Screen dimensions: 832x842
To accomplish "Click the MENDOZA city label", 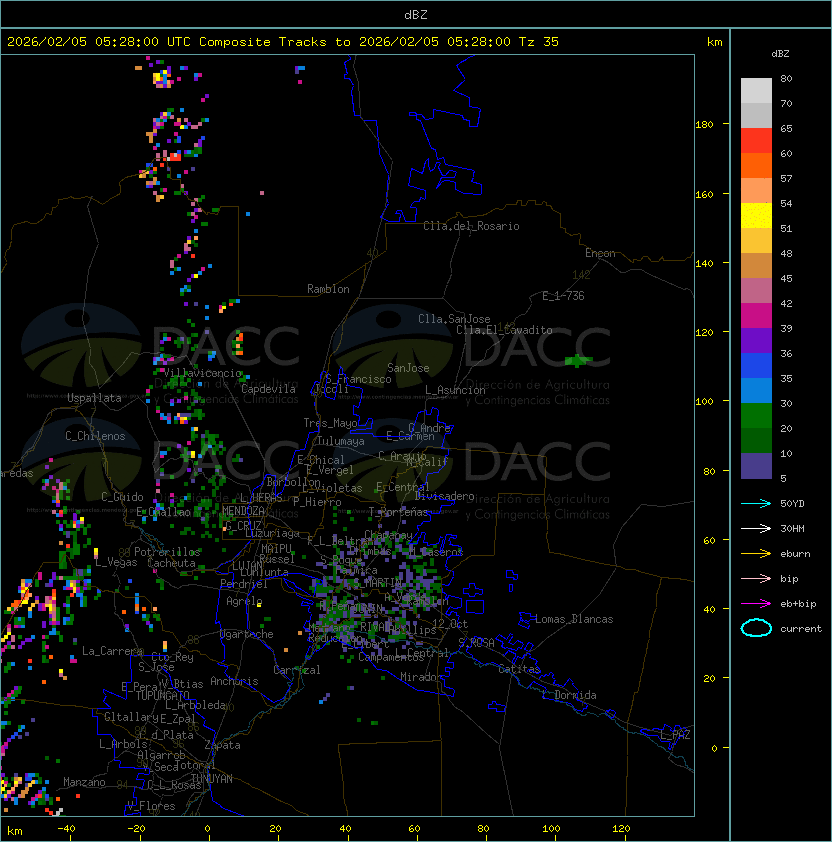I will coord(244,511).
